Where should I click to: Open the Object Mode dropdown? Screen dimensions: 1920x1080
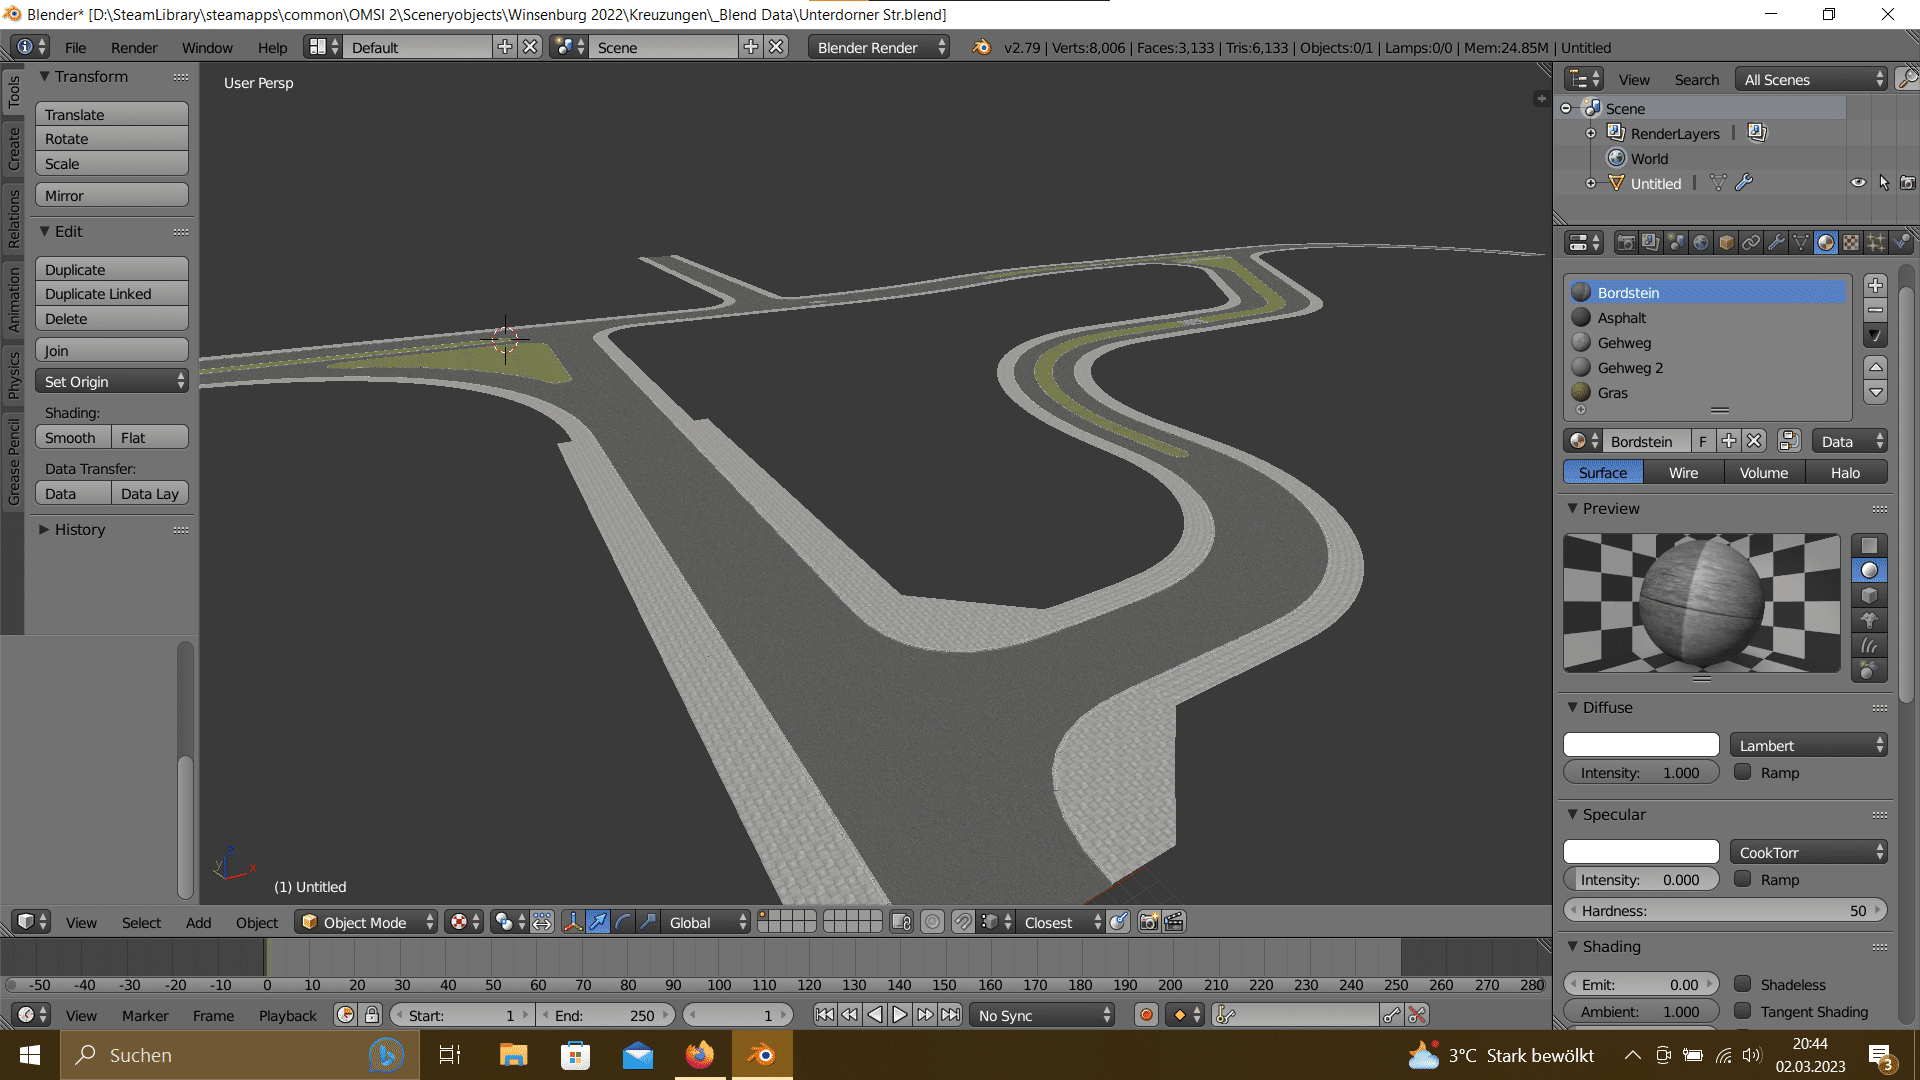tap(366, 922)
